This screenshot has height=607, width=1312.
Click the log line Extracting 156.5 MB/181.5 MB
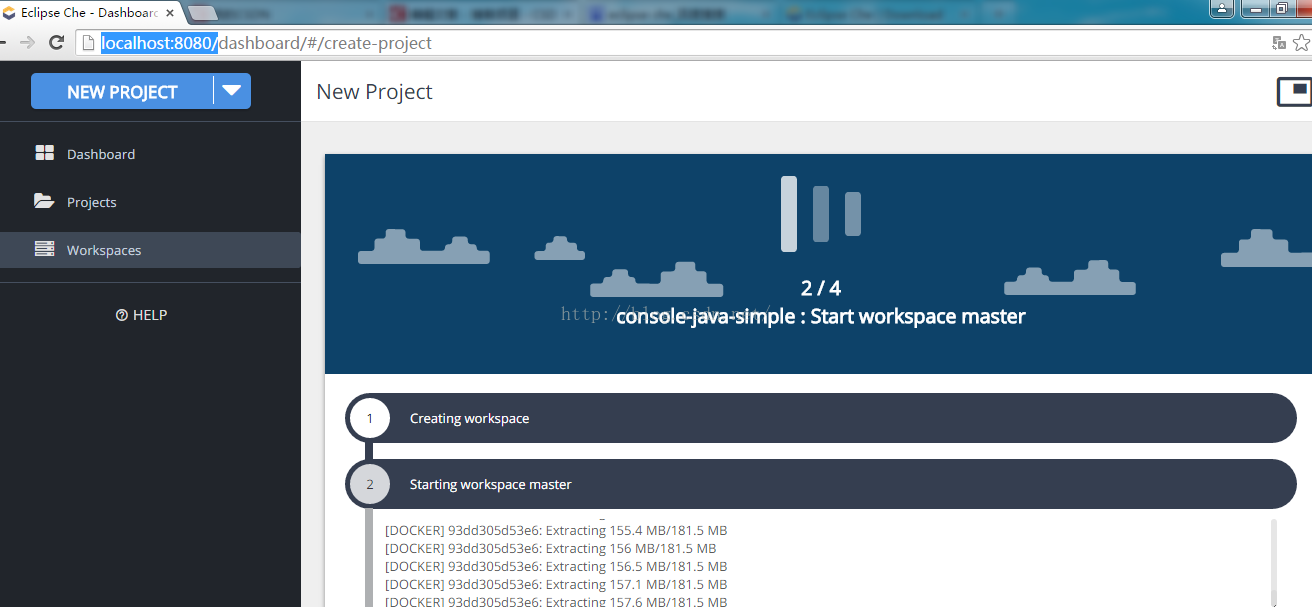(x=556, y=566)
